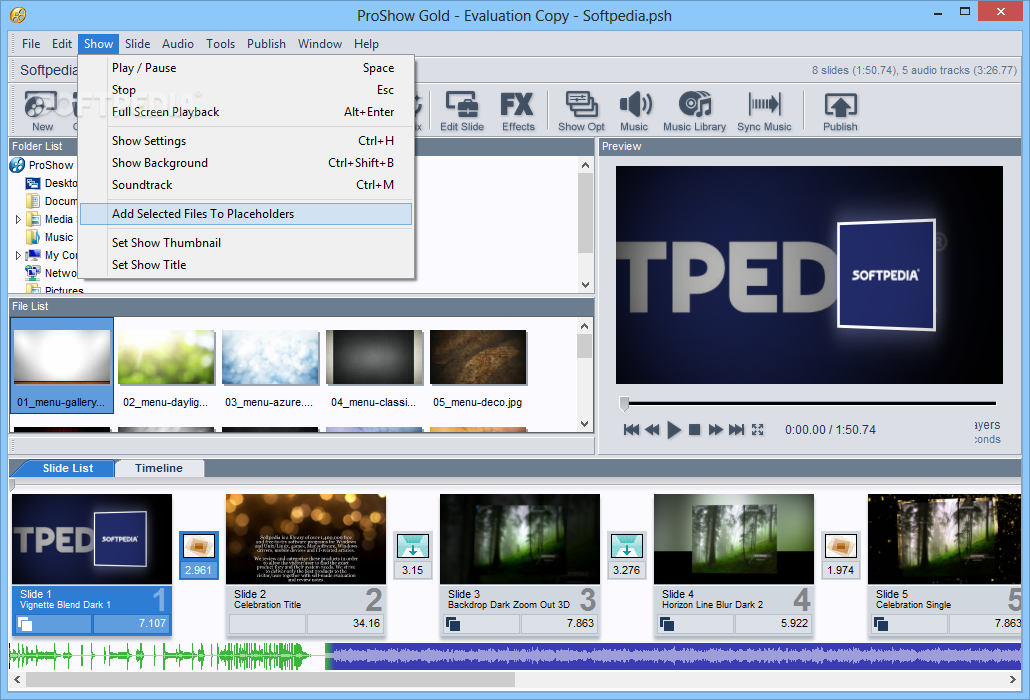The image size is (1030, 700).
Task: Select Slide 3 Backdrop Dark Zoom Out thumbnail
Action: tap(520, 539)
